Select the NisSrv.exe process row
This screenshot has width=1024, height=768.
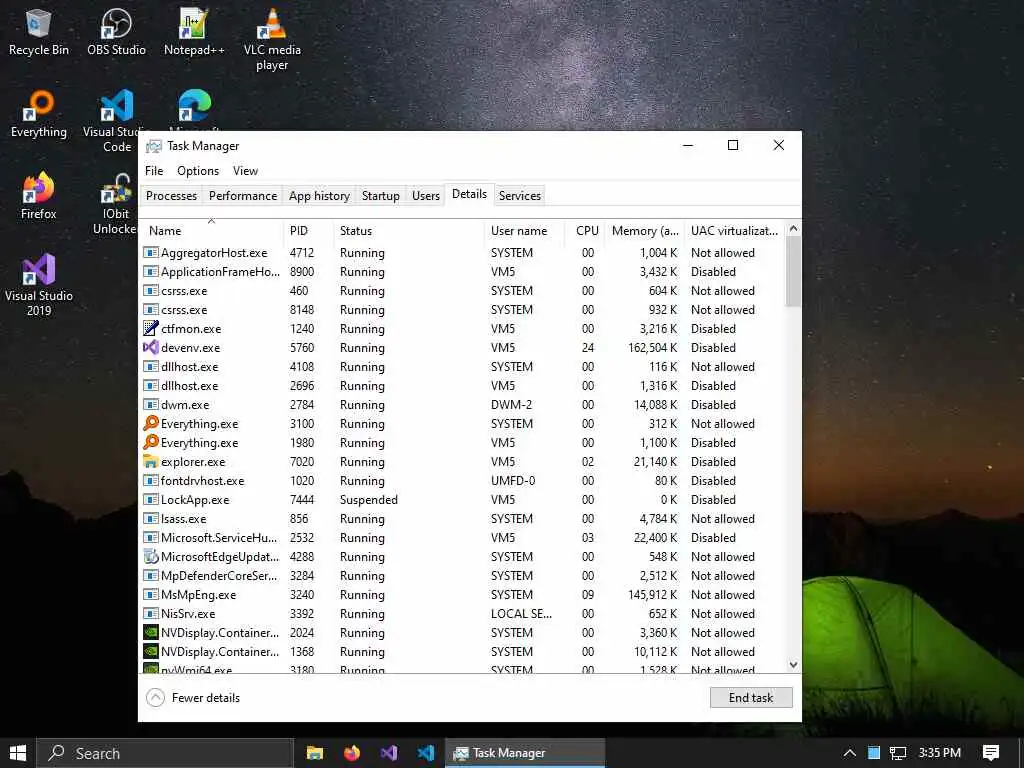click(x=462, y=613)
